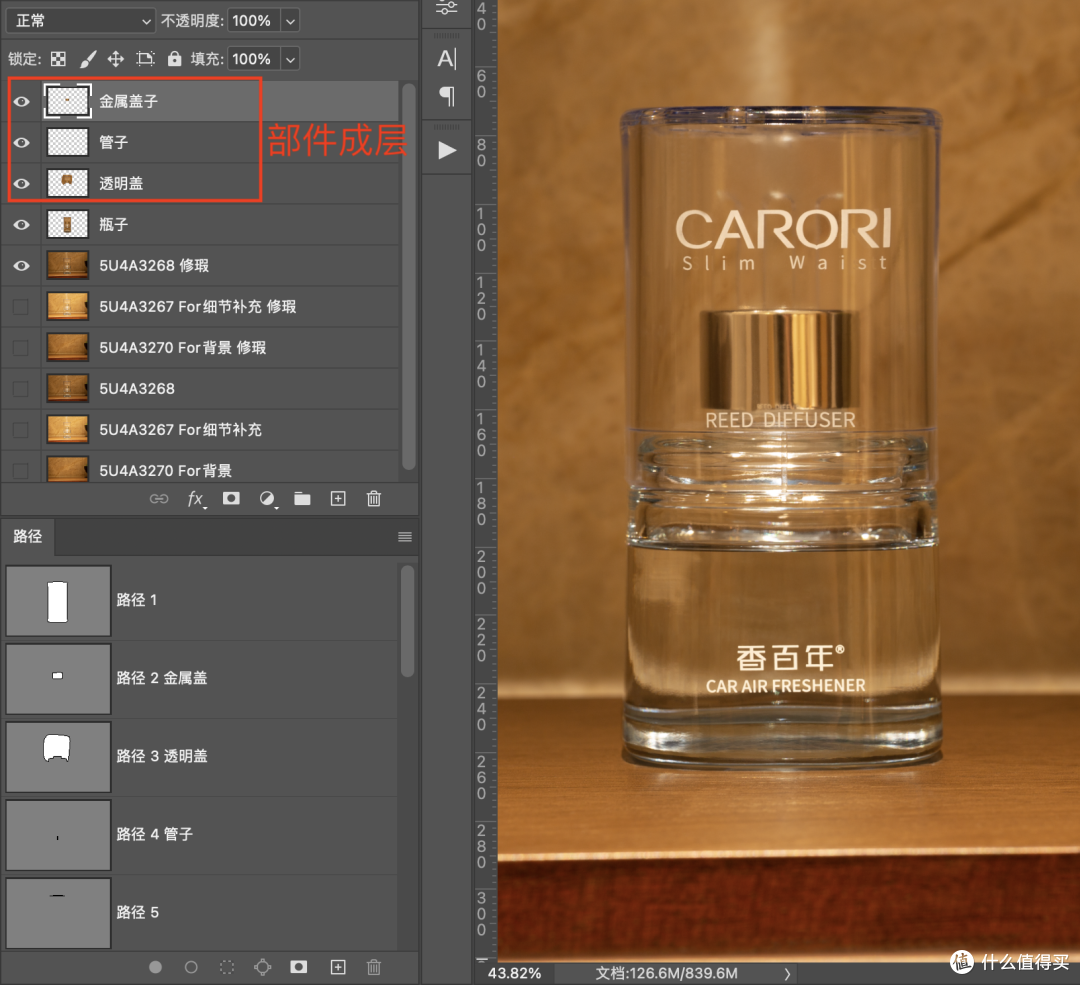Open the blend mode 正常 dropdown
The height and width of the screenshot is (985, 1080).
pos(81,21)
